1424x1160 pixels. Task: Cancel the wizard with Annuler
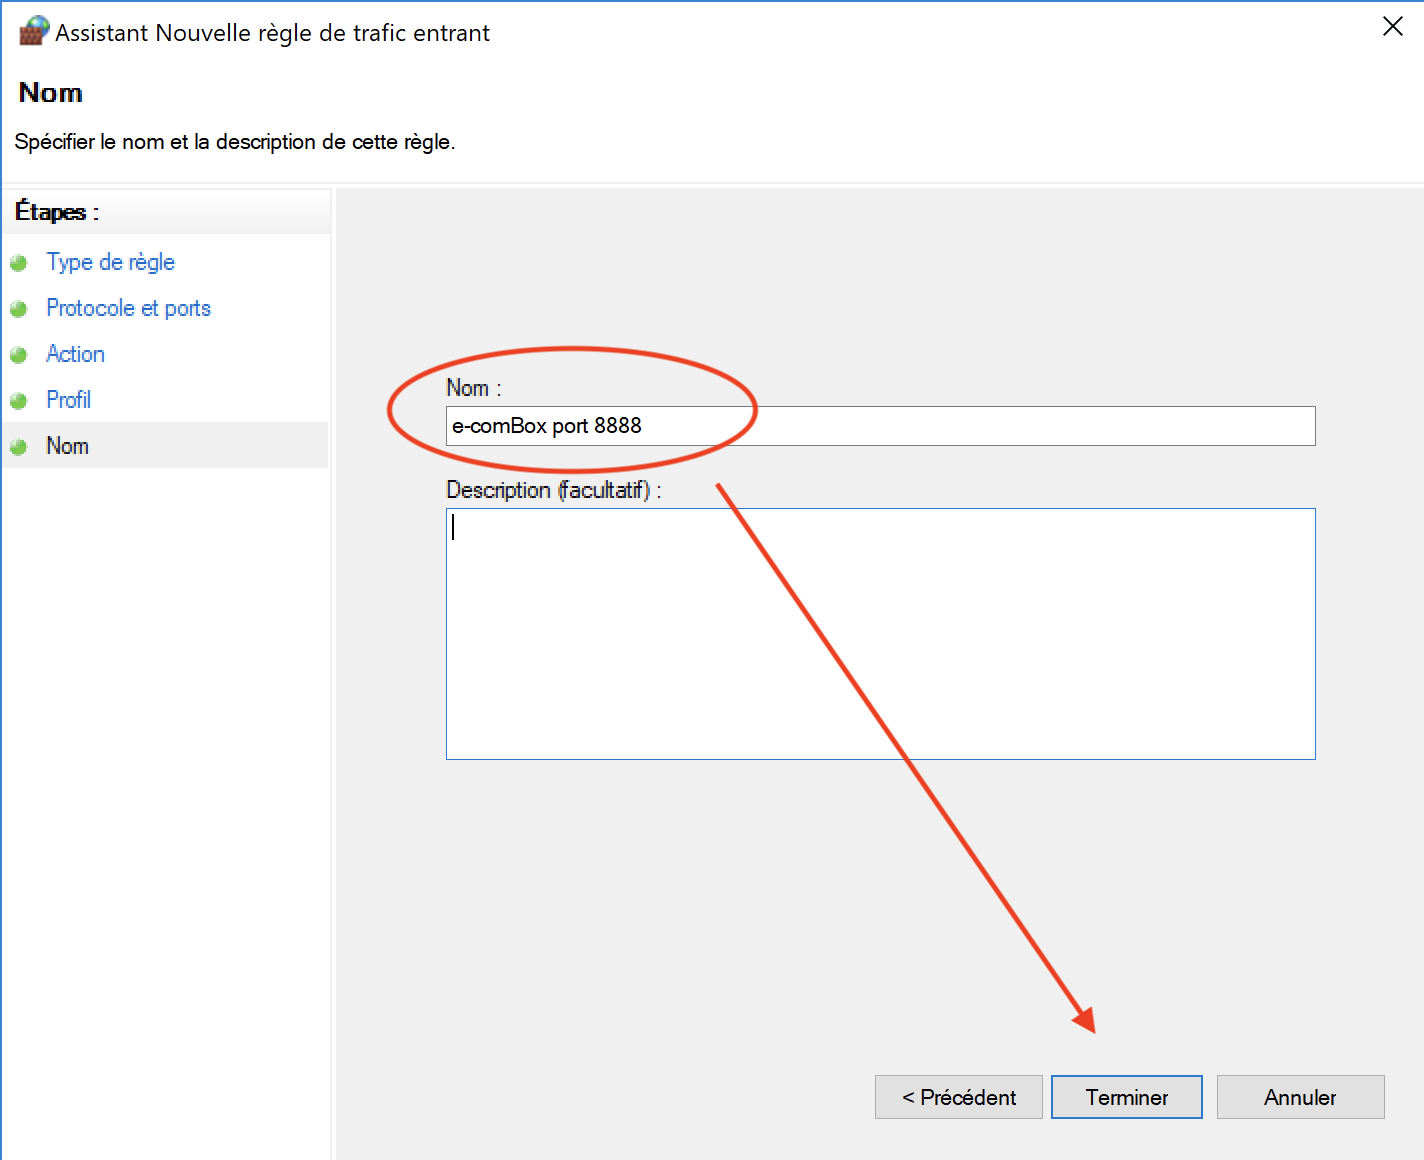(1300, 1097)
